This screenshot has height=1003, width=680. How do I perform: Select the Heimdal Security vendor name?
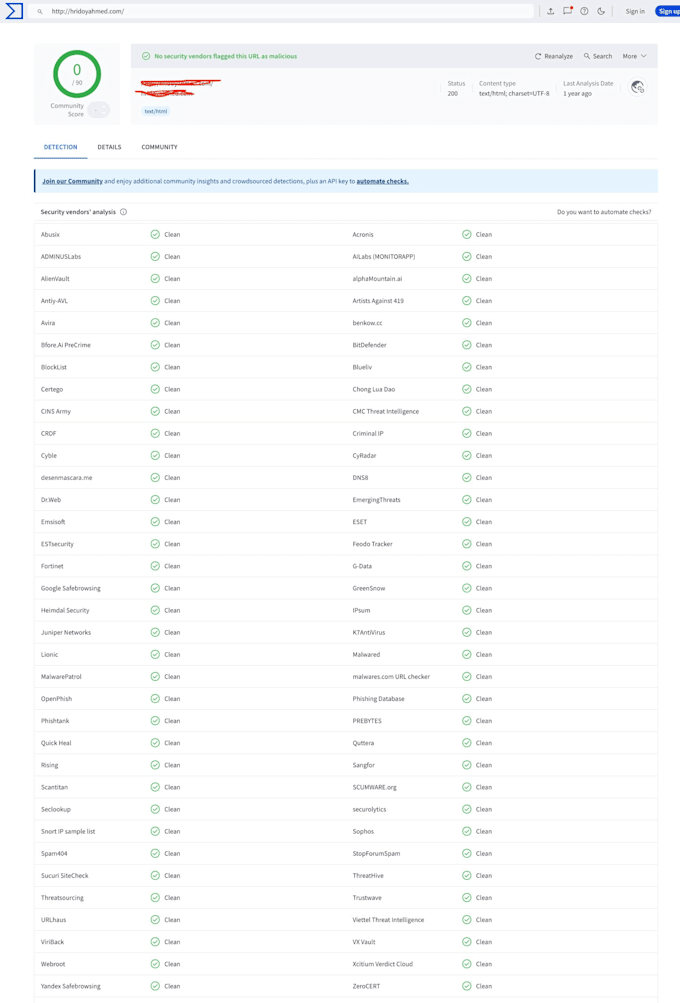point(65,610)
